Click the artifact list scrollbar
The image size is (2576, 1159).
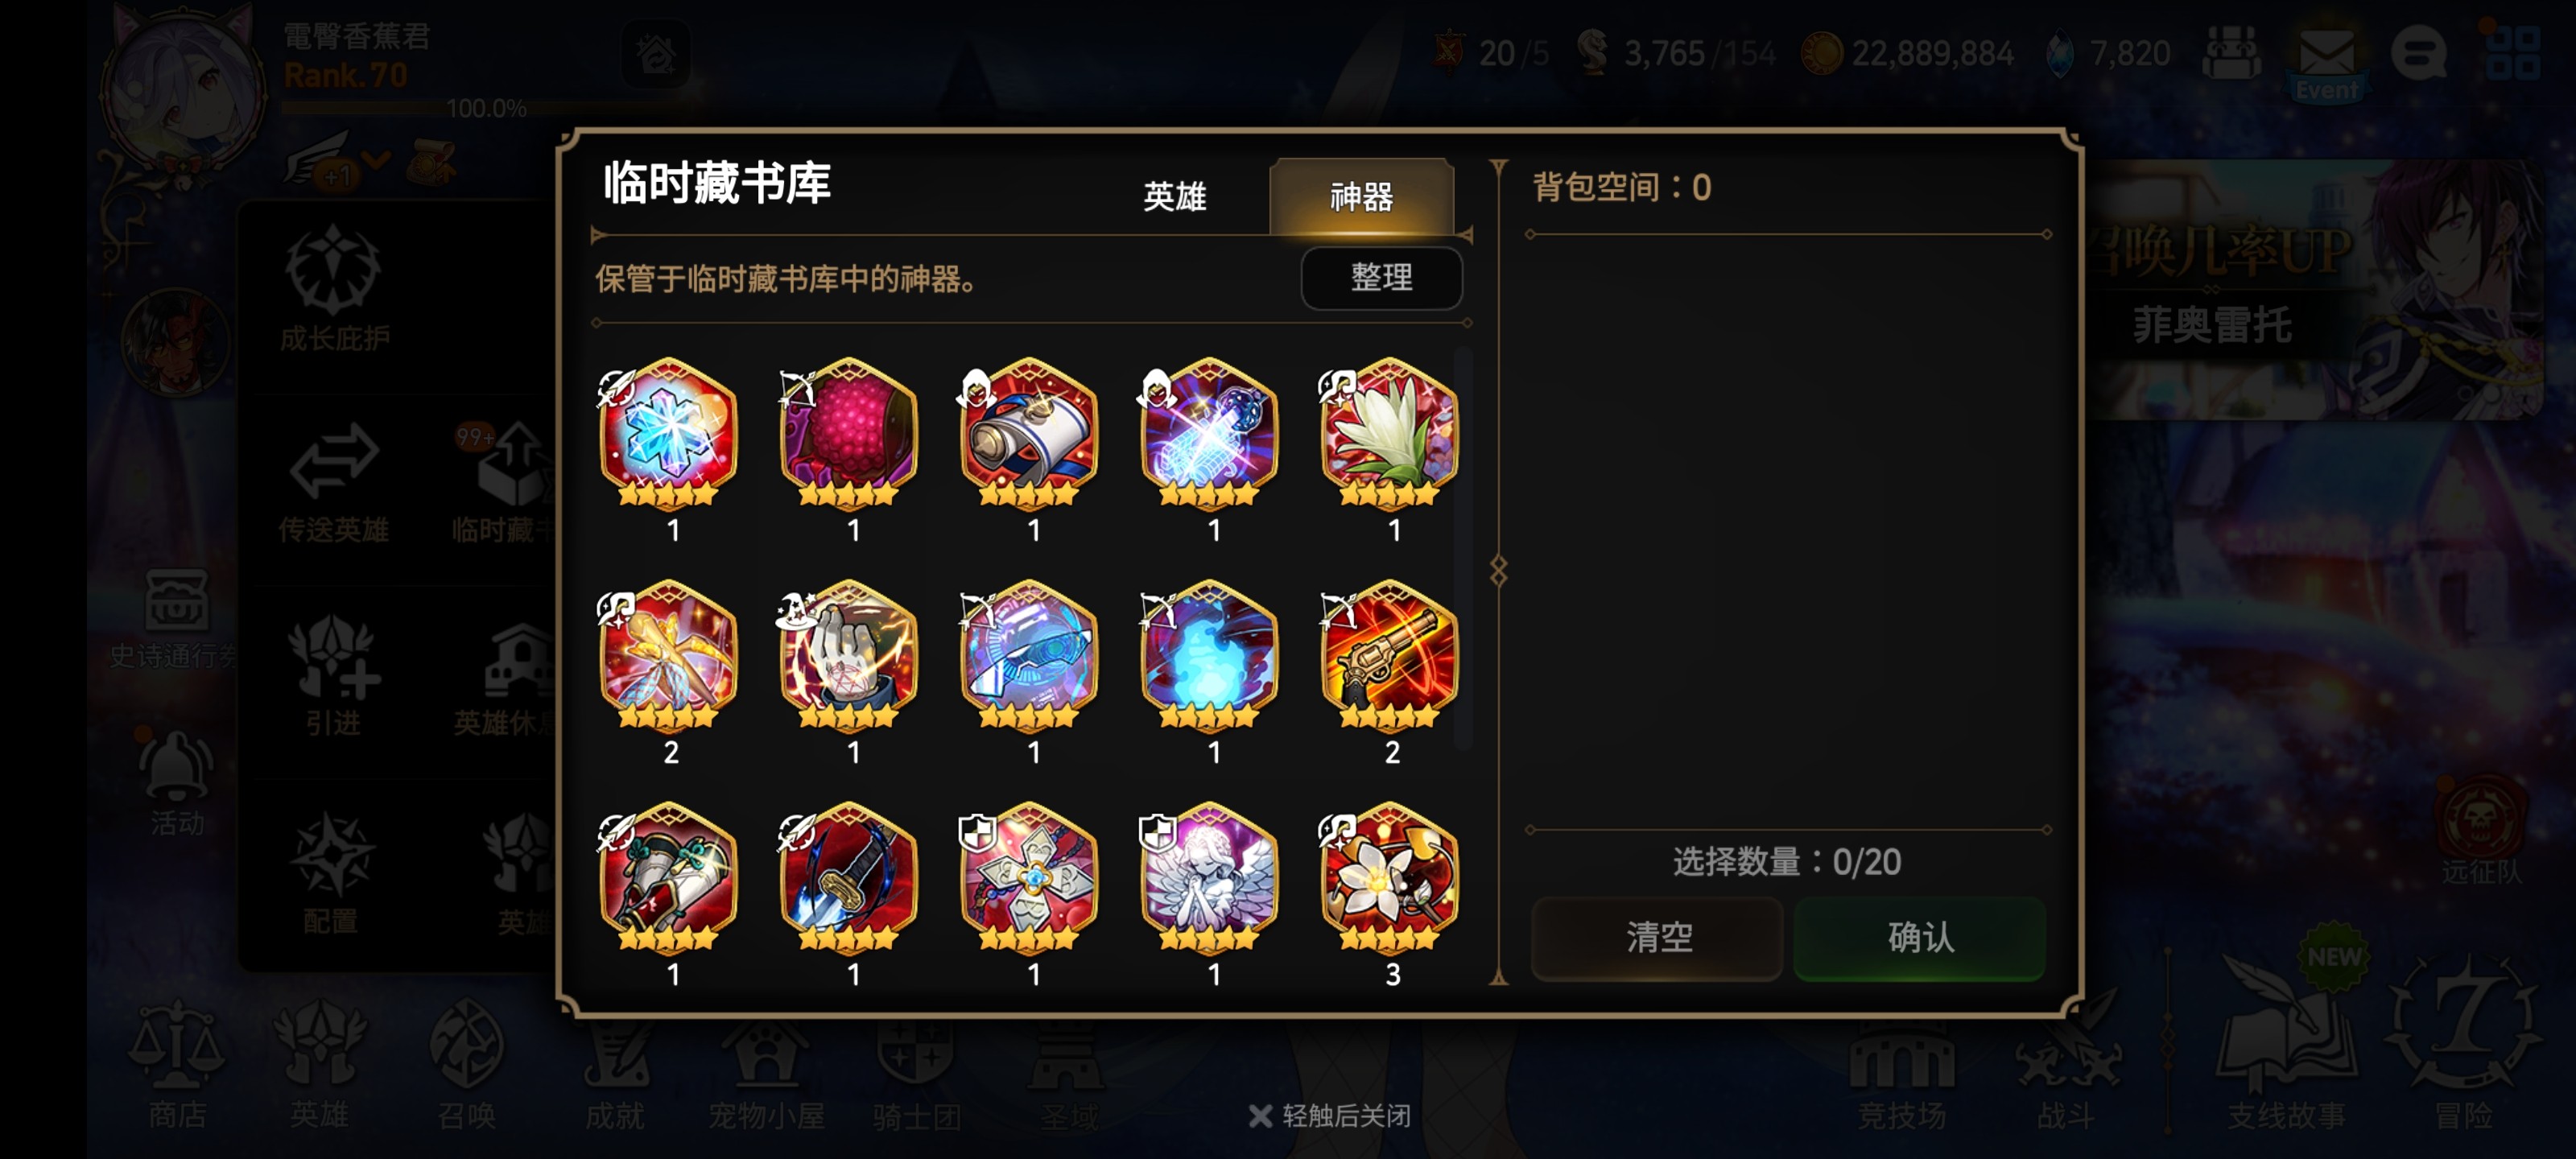pos(1464,548)
